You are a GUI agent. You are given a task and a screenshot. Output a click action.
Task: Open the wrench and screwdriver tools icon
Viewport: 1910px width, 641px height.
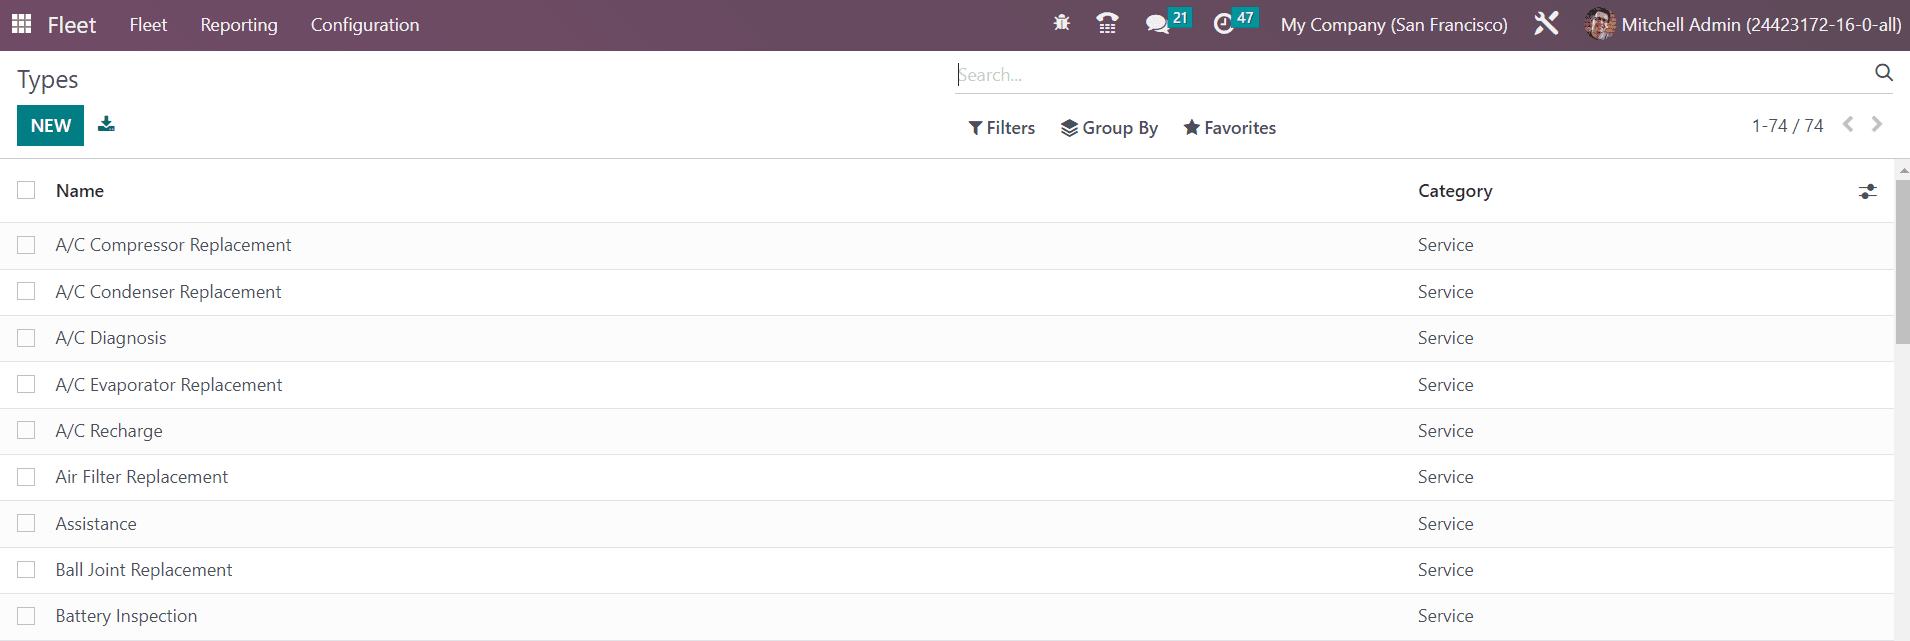pos(1546,24)
